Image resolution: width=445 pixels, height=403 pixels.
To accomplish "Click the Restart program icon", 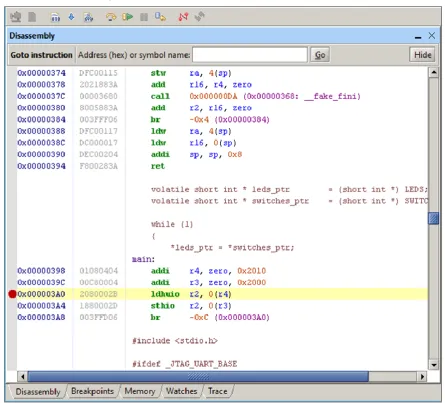I will [x=160, y=17].
